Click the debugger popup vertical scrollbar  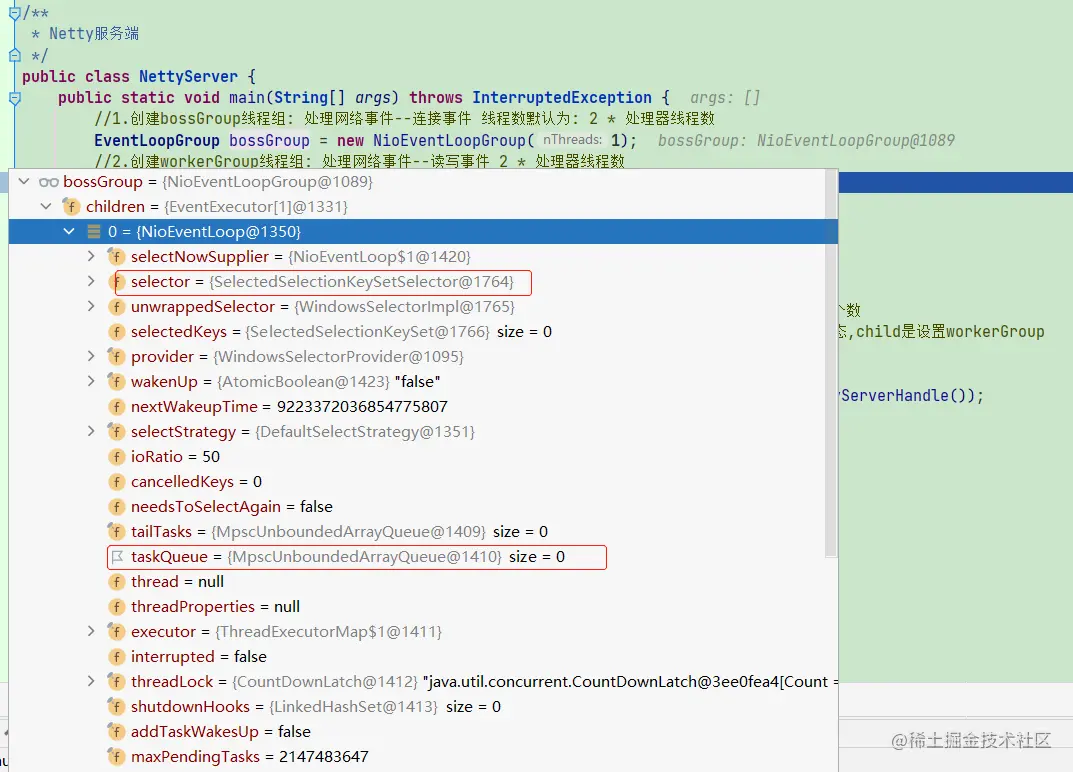coord(831,364)
